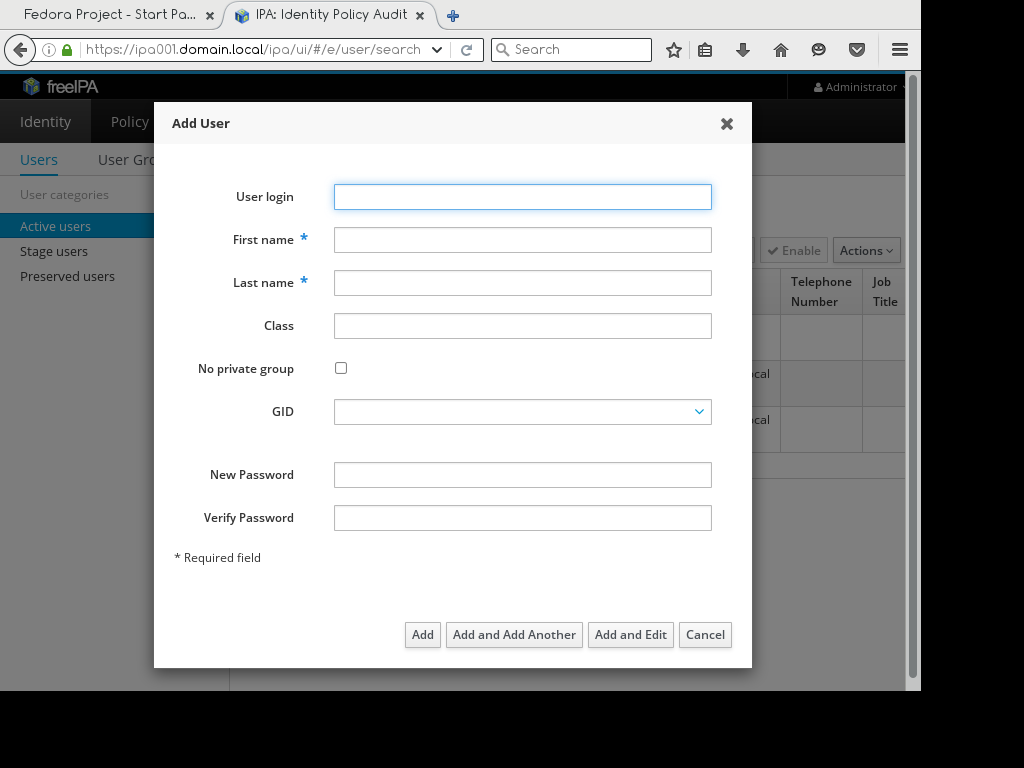
Task: Select the IPA Identity Policy Audit tab
Action: pos(332,15)
